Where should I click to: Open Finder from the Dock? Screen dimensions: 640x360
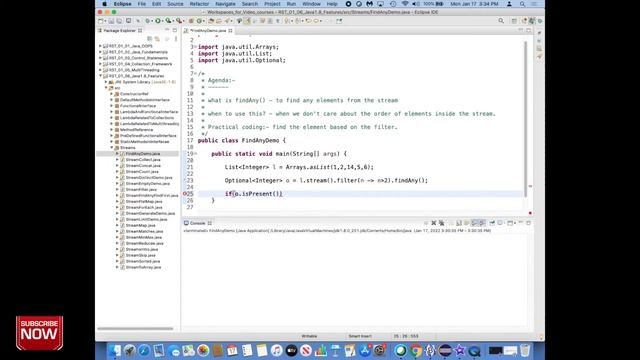point(115,351)
